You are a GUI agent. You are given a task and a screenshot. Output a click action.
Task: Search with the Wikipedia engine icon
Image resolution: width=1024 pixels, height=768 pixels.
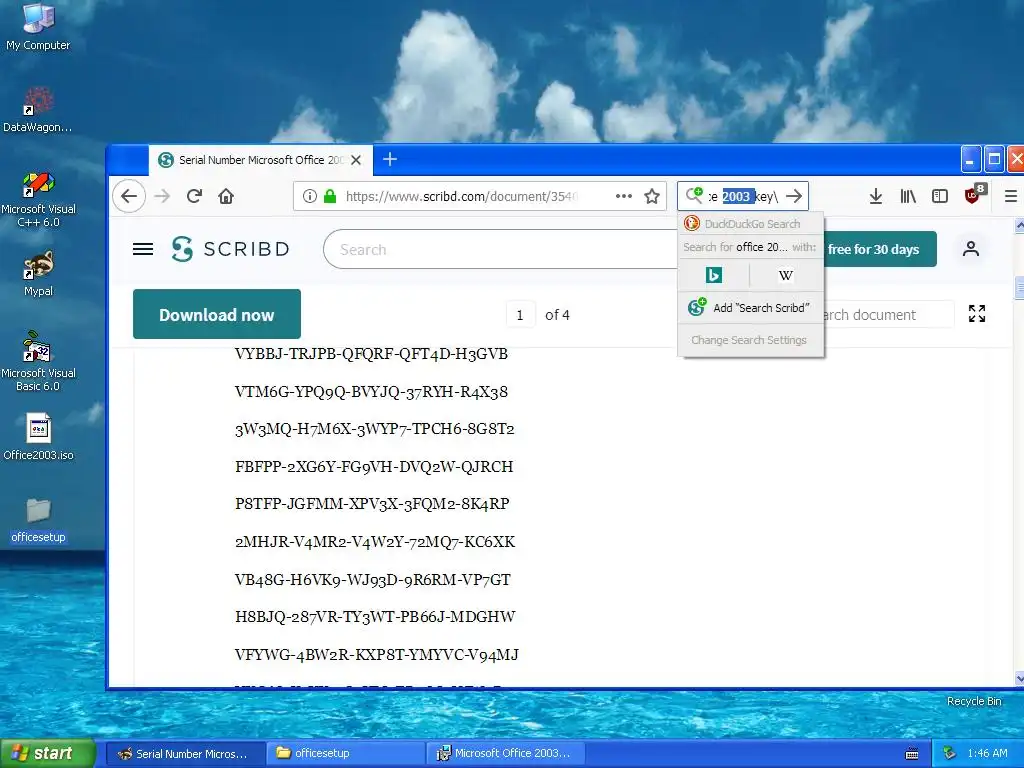point(786,275)
